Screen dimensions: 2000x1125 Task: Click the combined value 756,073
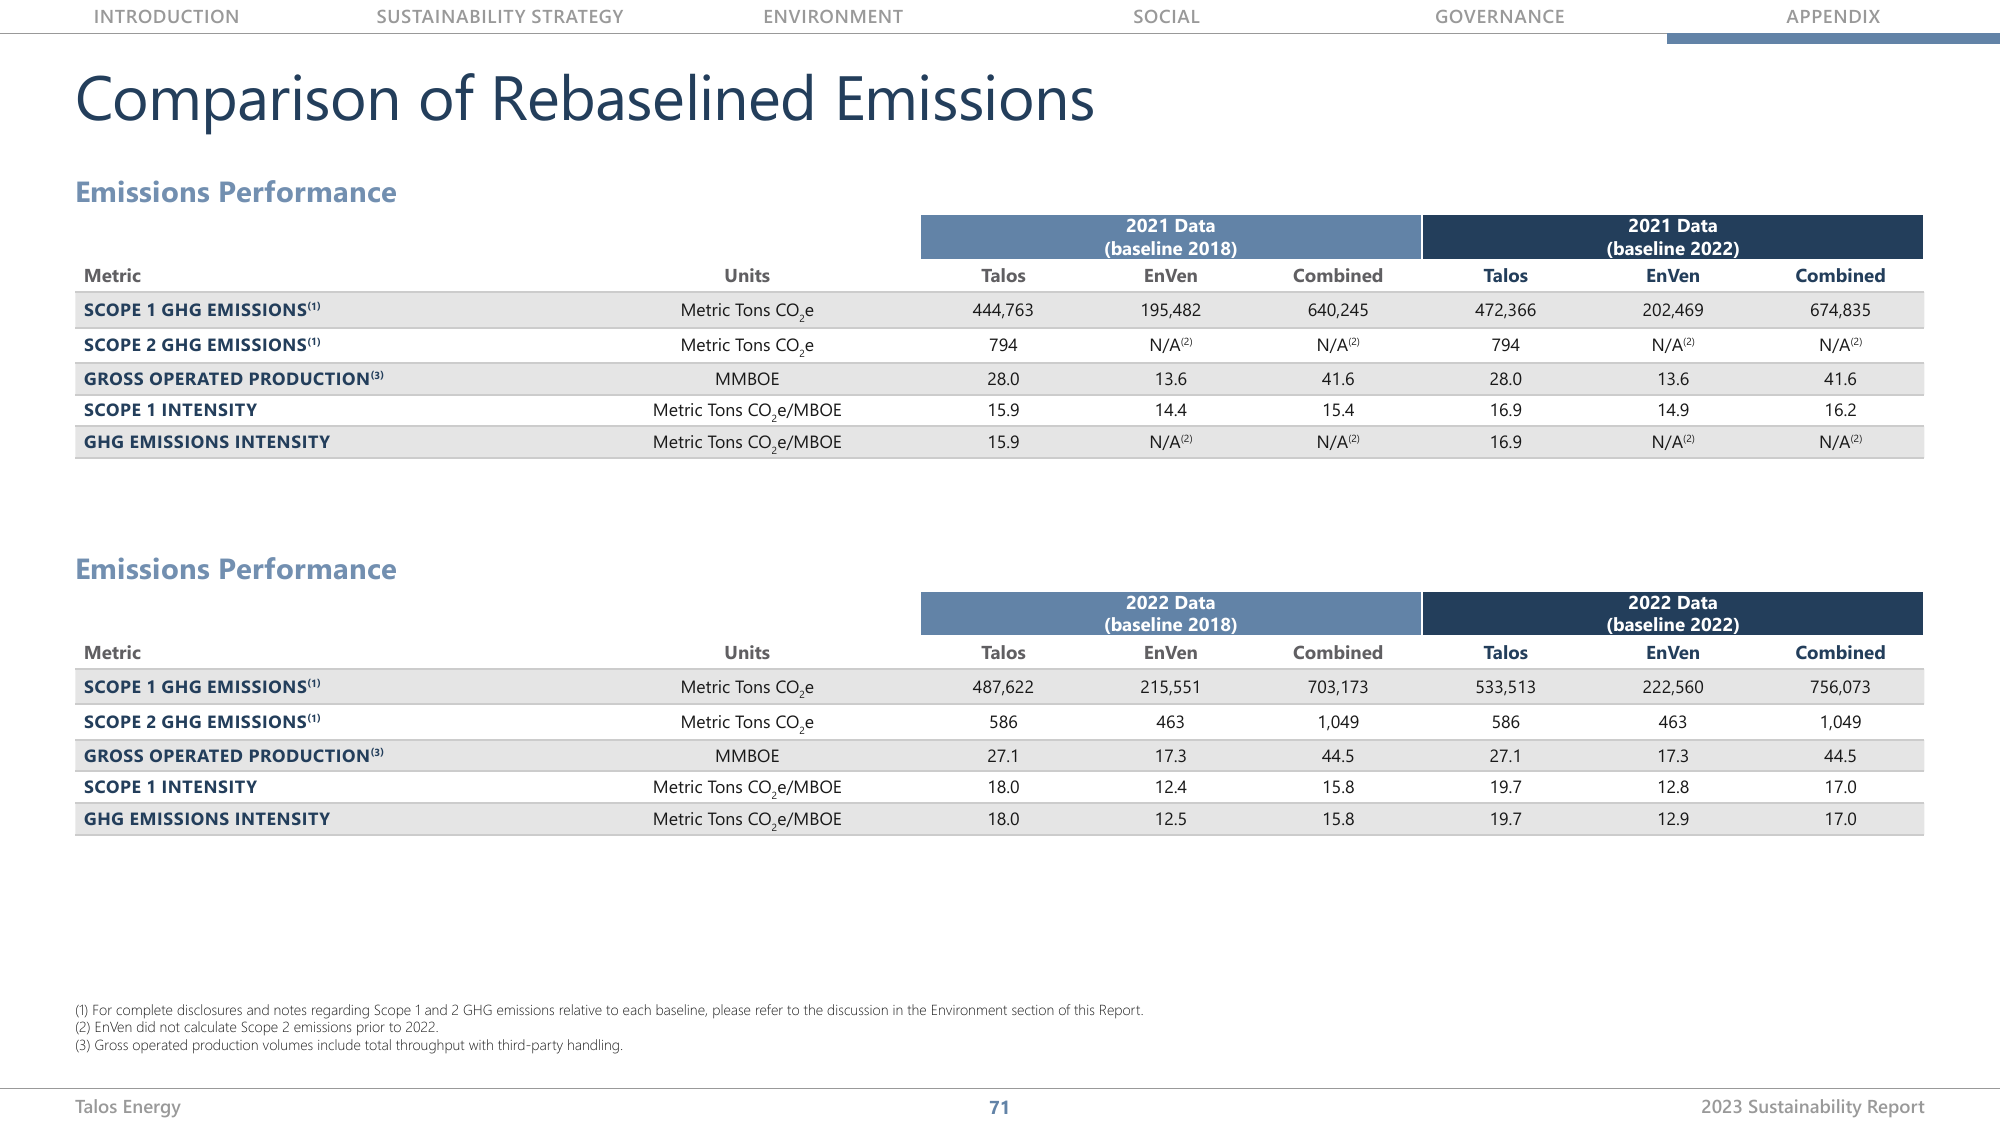[x=1840, y=687]
